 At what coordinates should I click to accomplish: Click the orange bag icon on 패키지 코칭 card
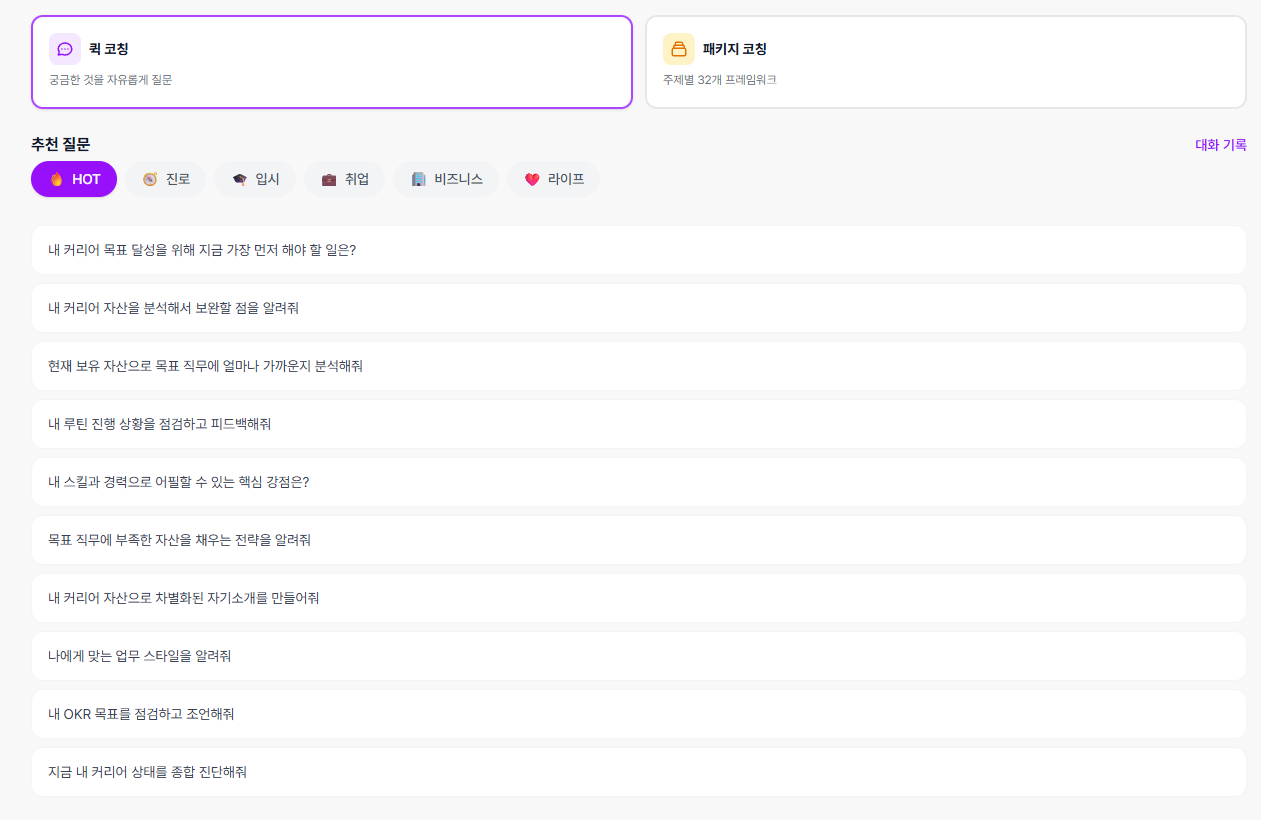tap(679, 48)
